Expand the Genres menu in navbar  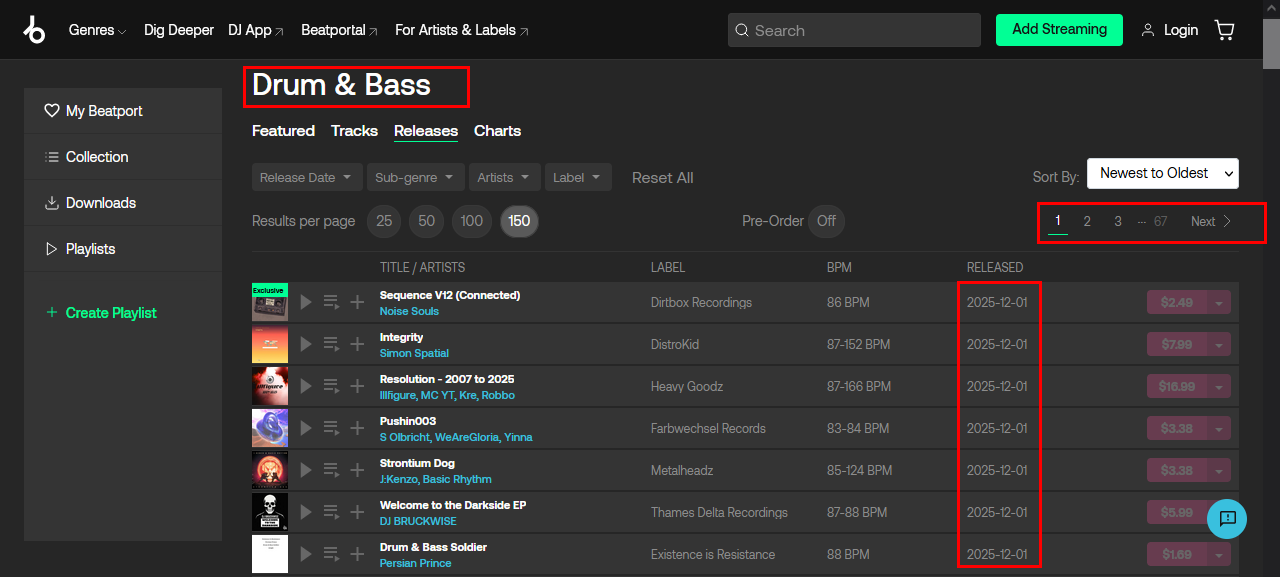[97, 30]
